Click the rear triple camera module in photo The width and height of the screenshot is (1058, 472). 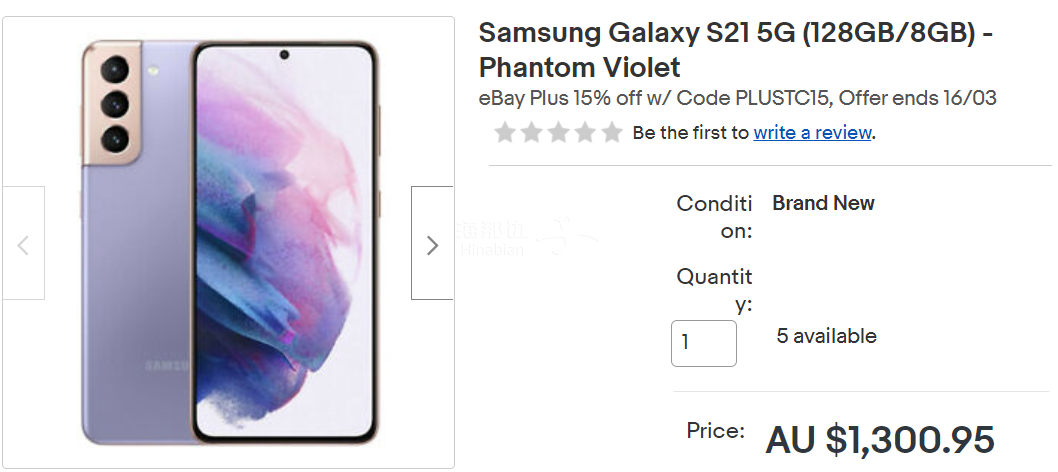[x=113, y=104]
